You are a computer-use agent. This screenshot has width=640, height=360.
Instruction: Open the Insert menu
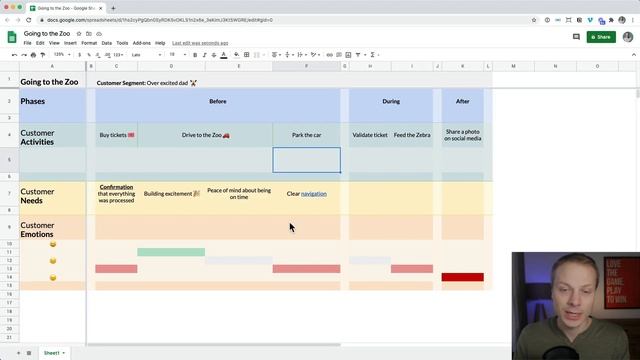click(70, 43)
